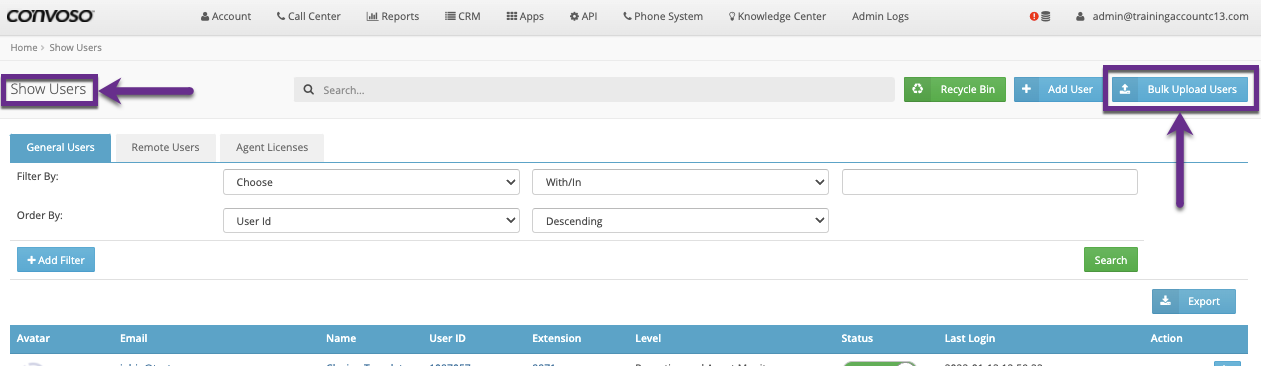The width and height of the screenshot is (1261, 366).
Task: Open the Filter By Choose dropdown
Action: click(x=371, y=182)
